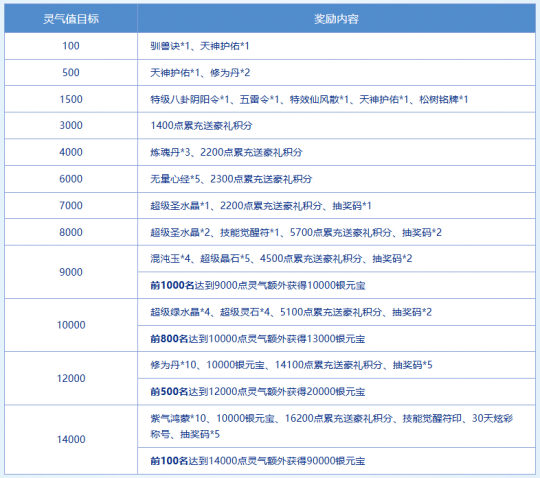Click the 10000 merged target cell
This screenshot has width=540, height=478.
click(71, 325)
